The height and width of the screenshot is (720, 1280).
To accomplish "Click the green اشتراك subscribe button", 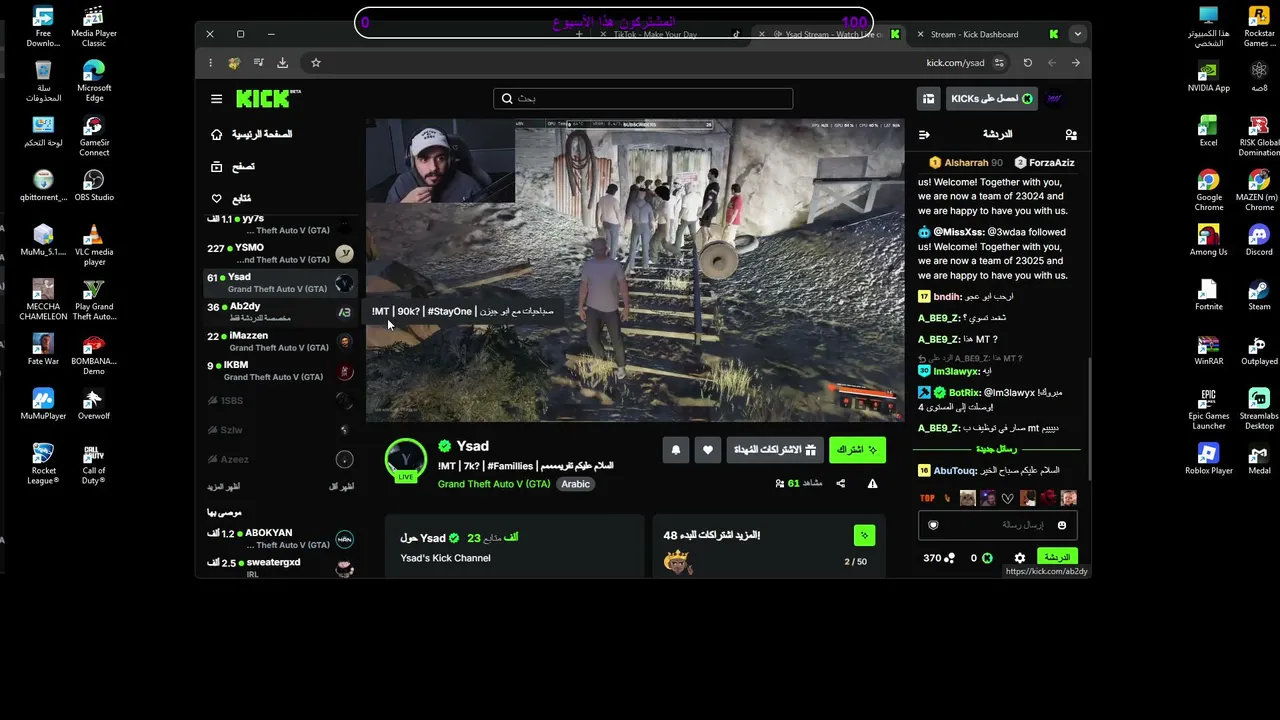I will point(857,450).
